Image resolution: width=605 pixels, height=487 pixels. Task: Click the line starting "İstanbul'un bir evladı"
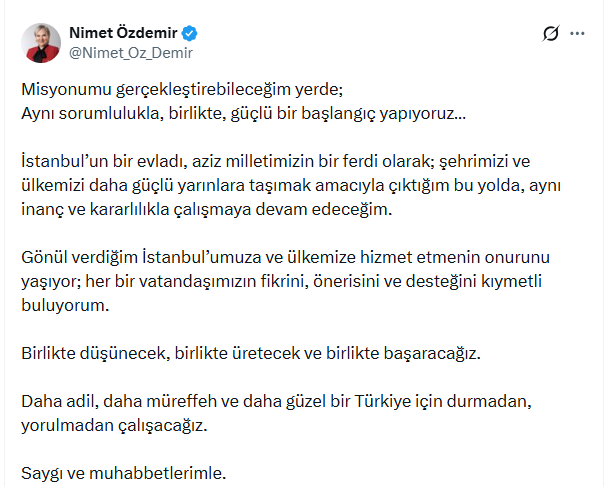coord(275,161)
